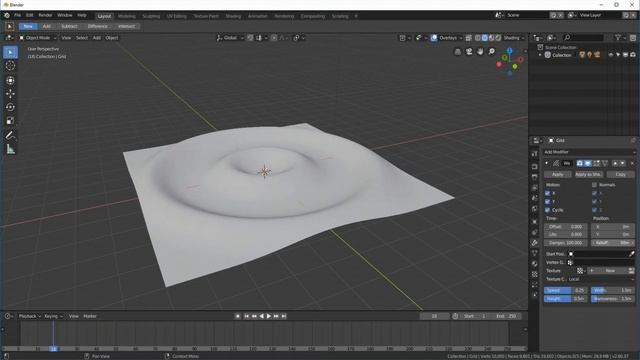This screenshot has width=640, height=360.
Task: Play the animation forward
Action: pyautogui.click(x=269, y=316)
